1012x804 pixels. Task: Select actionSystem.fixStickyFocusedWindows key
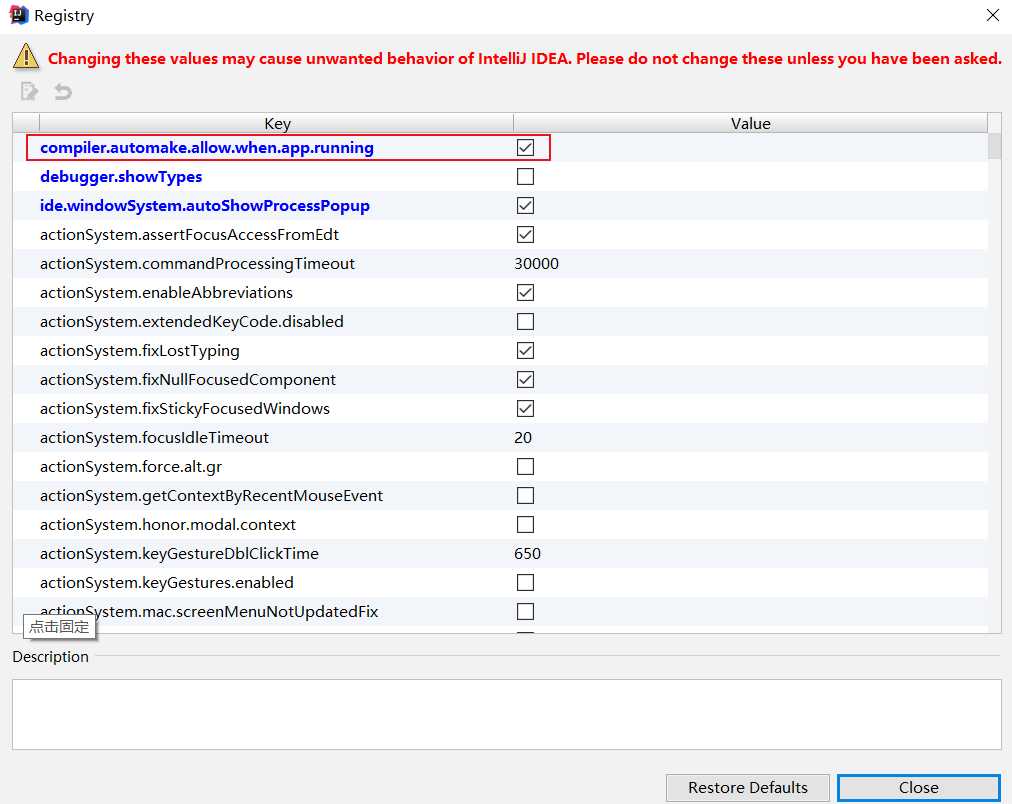185,409
